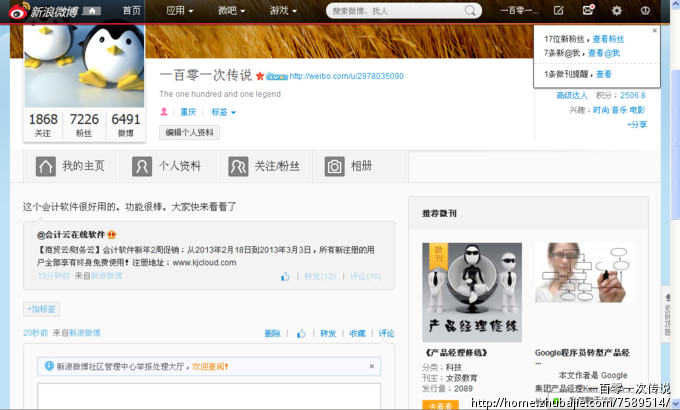This screenshot has width=680, height=410.
Task: Click the info icon in notice bar
Action: tap(49, 366)
